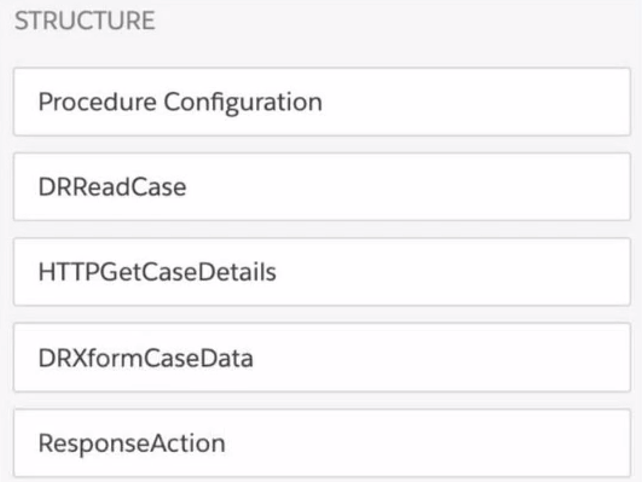Select the HTTP action block for case details

click(x=321, y=271)
